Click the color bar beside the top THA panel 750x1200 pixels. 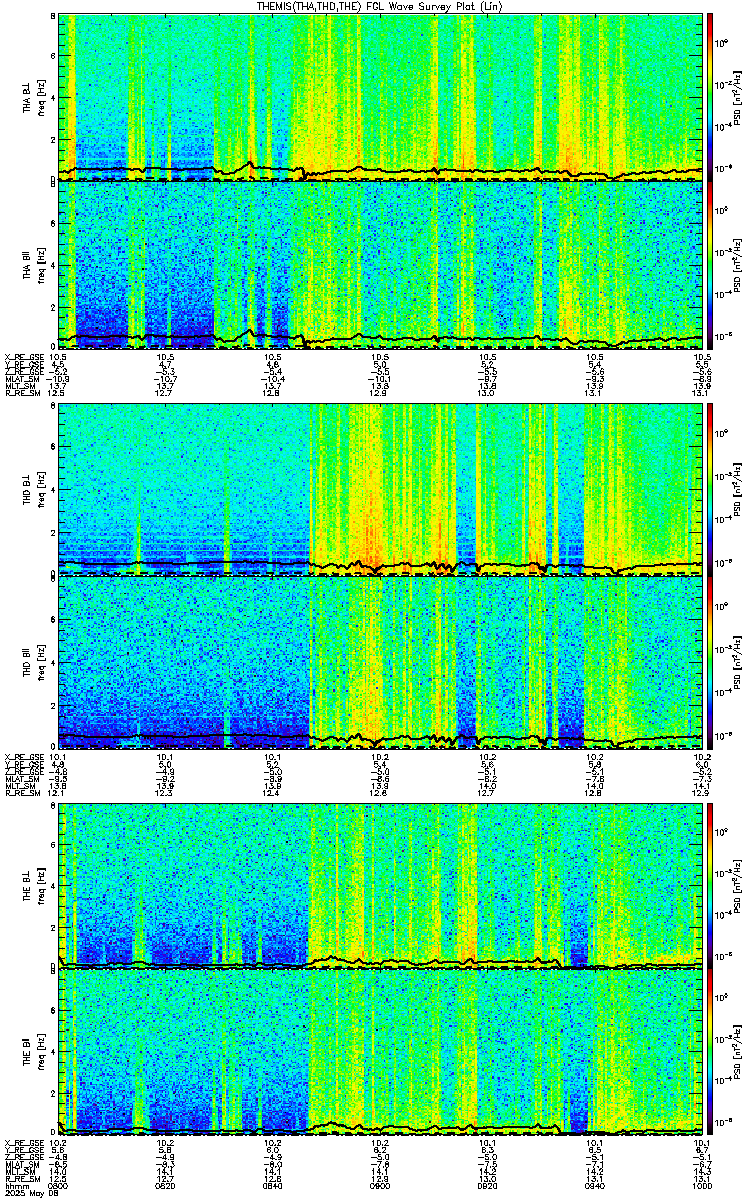[x=710, y=97]
